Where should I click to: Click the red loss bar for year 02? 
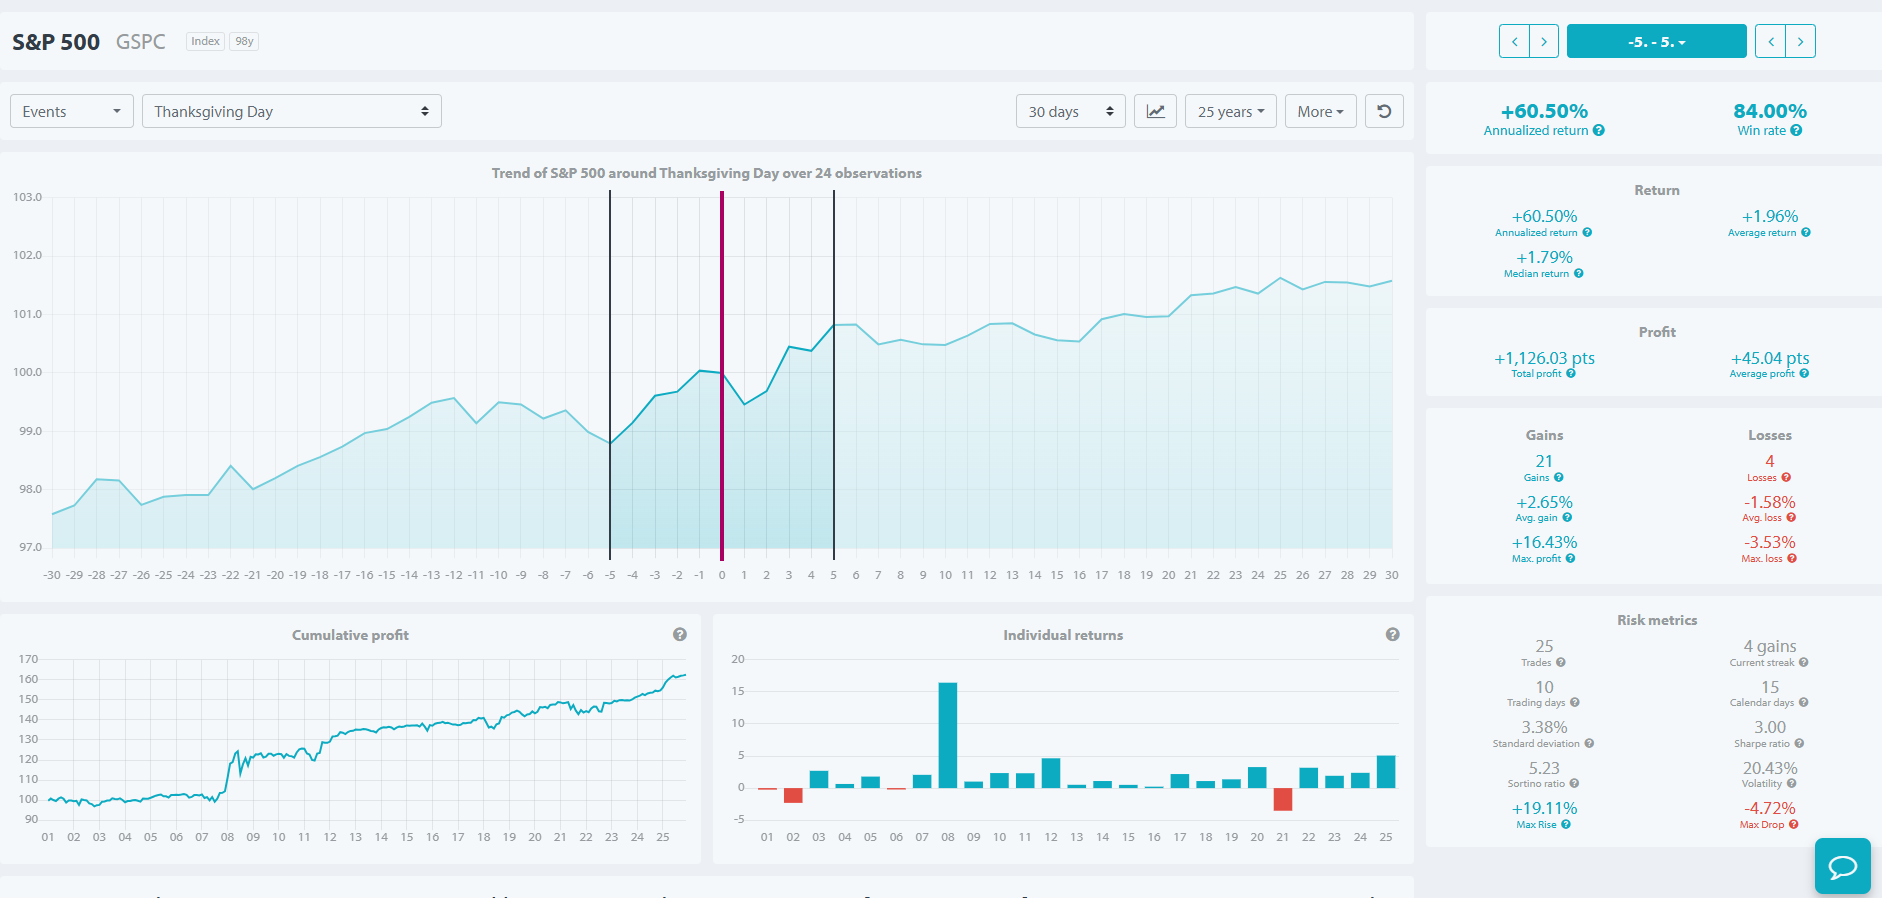point(793,795)
